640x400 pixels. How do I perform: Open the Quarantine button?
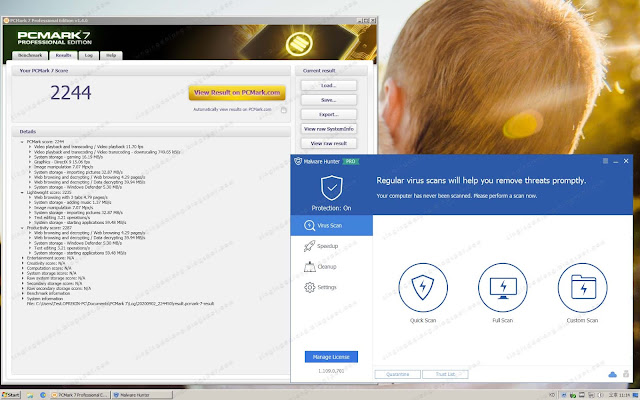[x=398, y=374]
